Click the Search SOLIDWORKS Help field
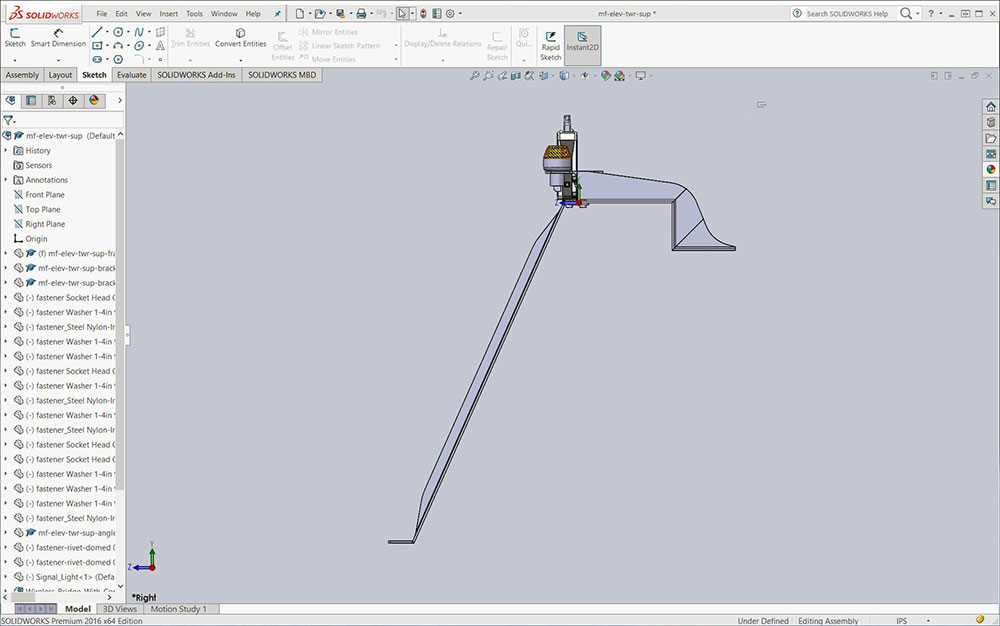Screen dimensions: 1000x626 [846, 14]
